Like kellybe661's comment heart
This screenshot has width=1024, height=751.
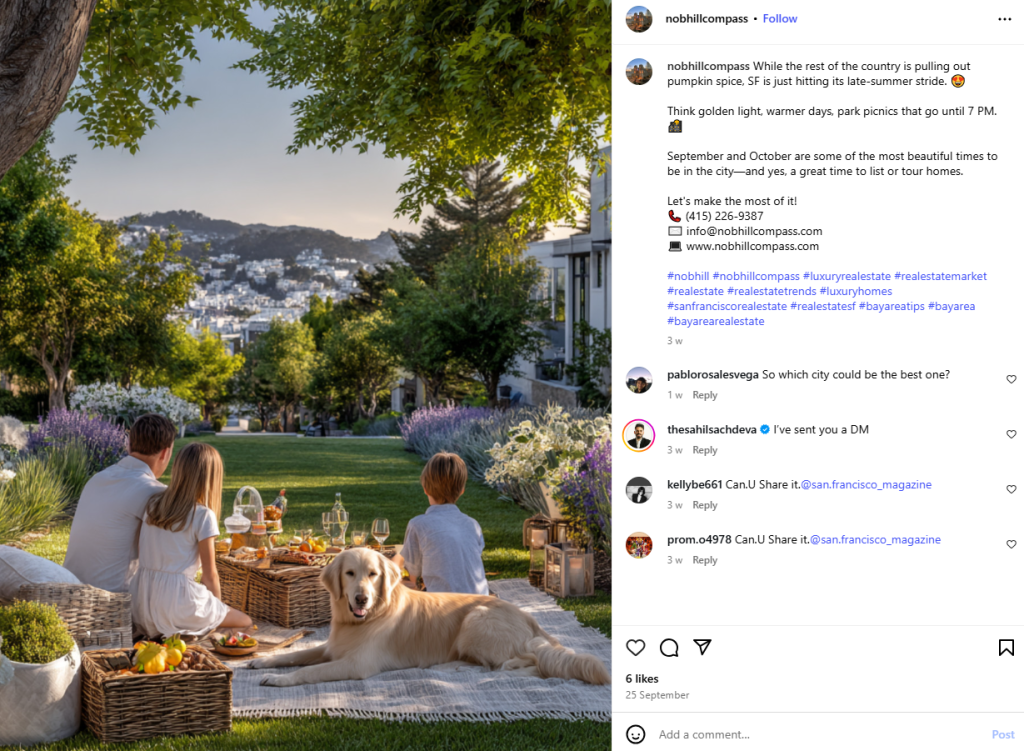1011,488
